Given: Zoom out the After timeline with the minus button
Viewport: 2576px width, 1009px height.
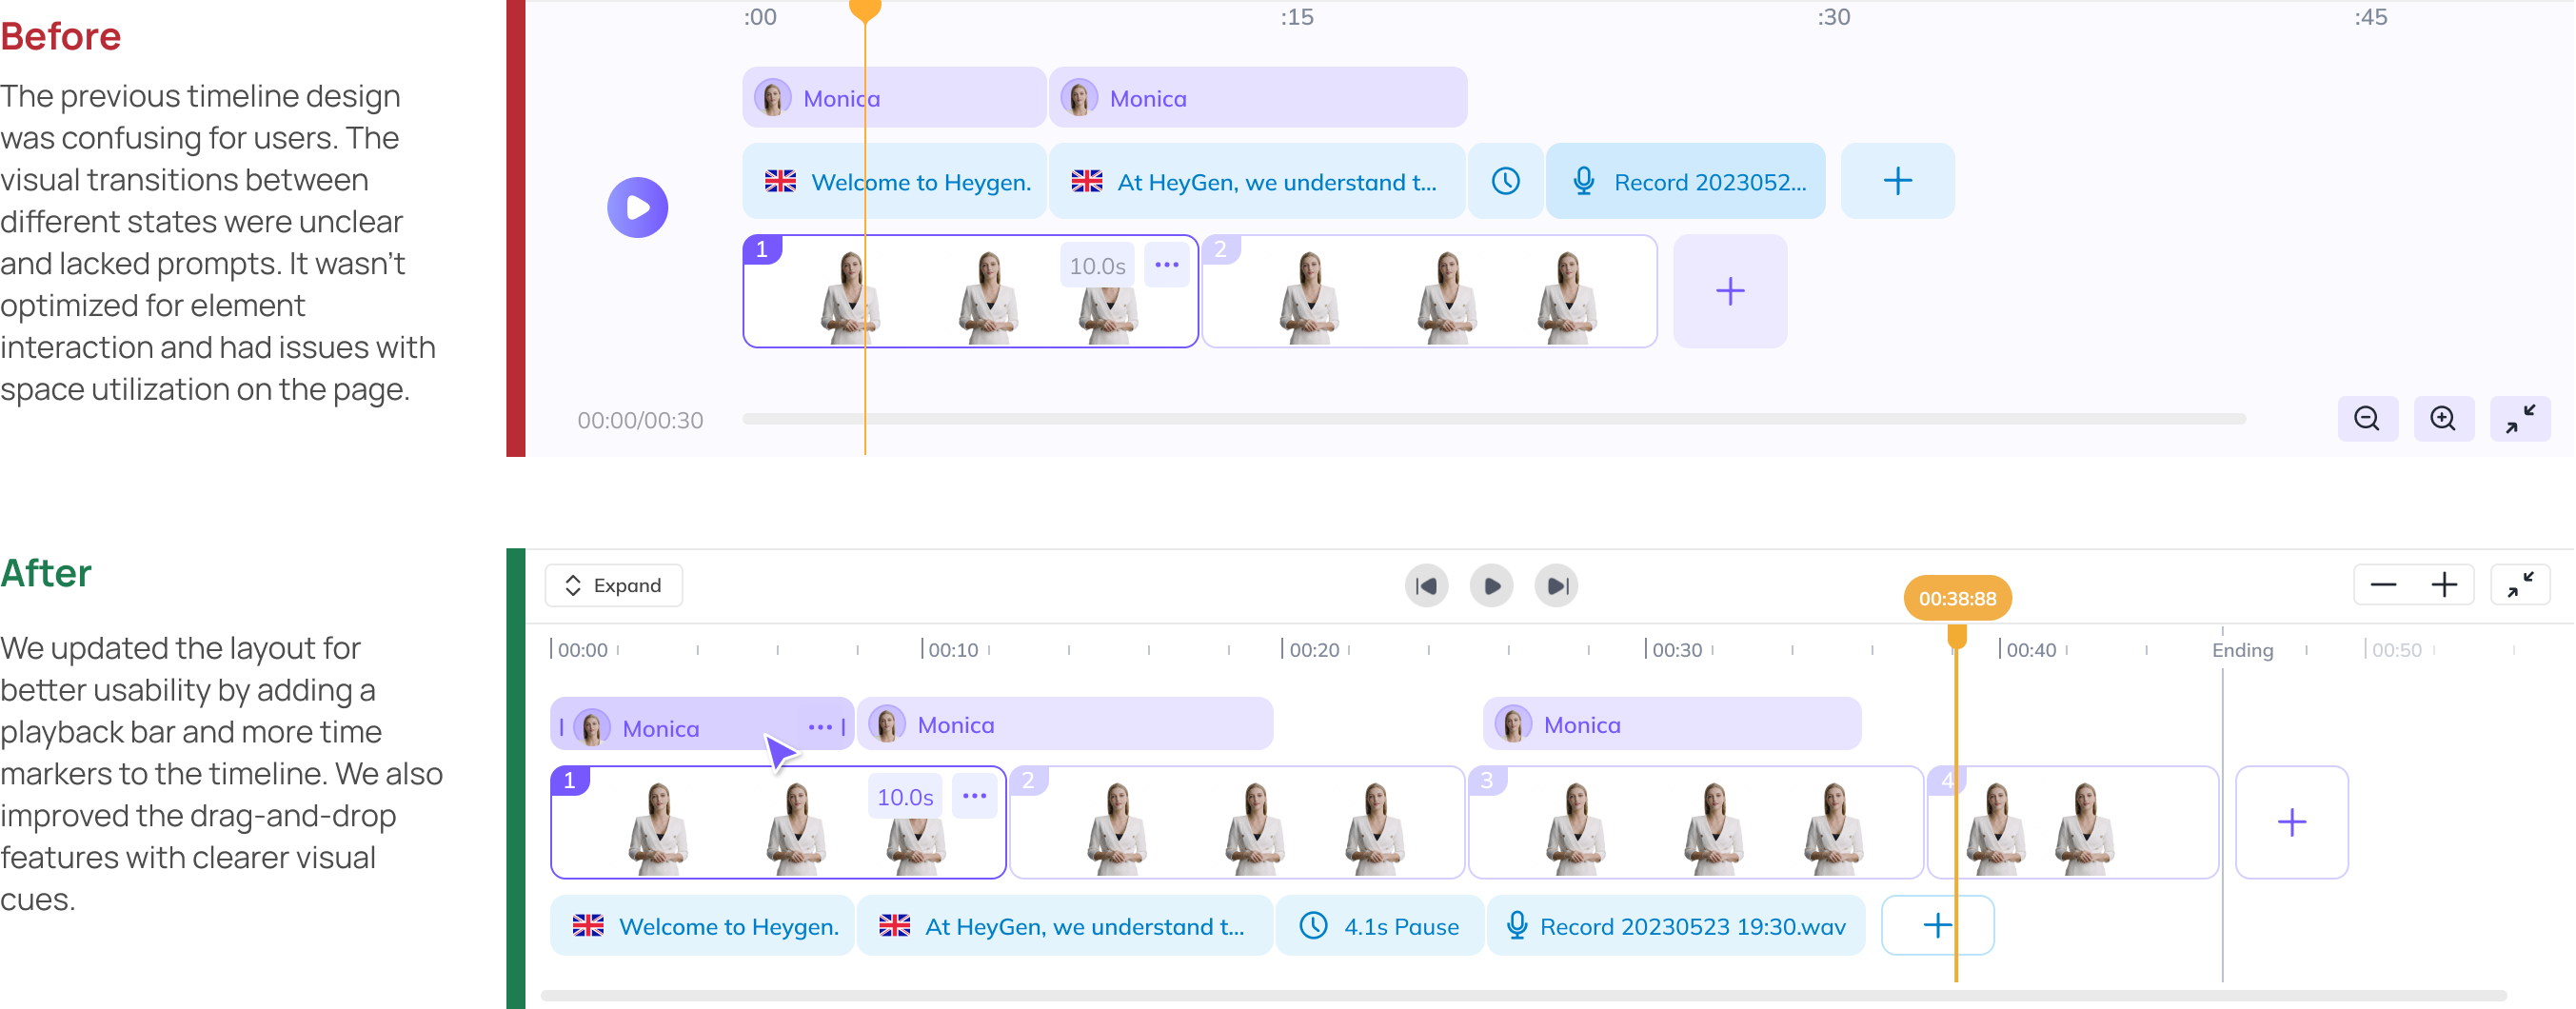Looking at the screenshot, I should pyautogui.click(x=2383, y=585).
